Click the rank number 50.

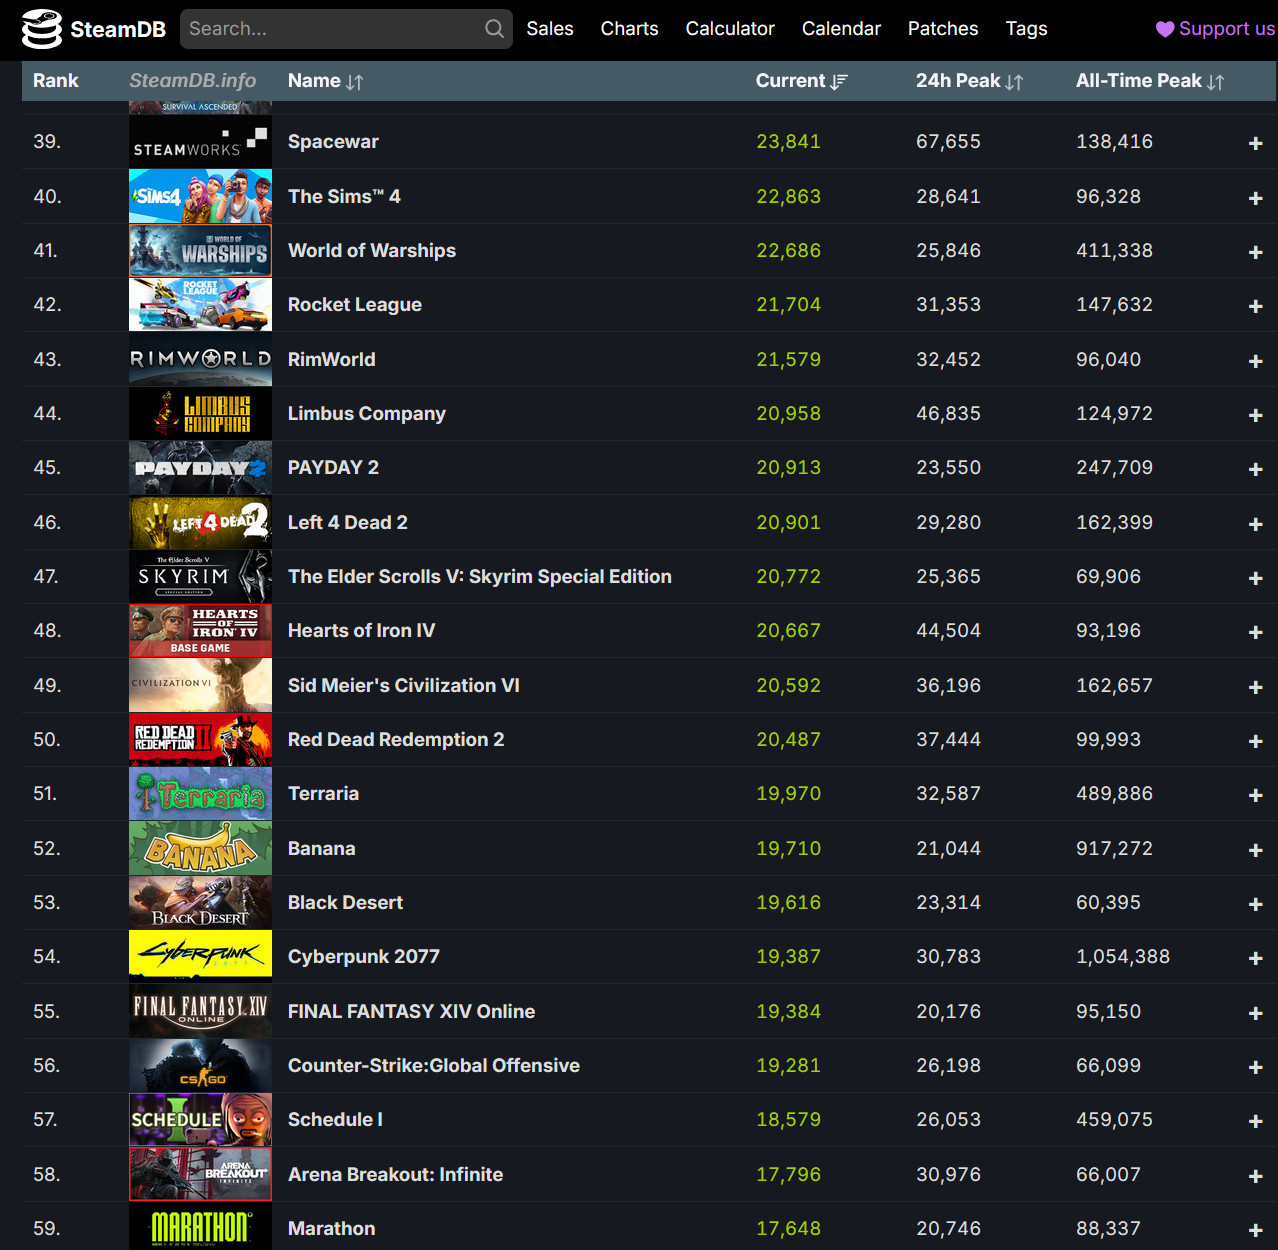pyautogui.click(x=47, y=739)
